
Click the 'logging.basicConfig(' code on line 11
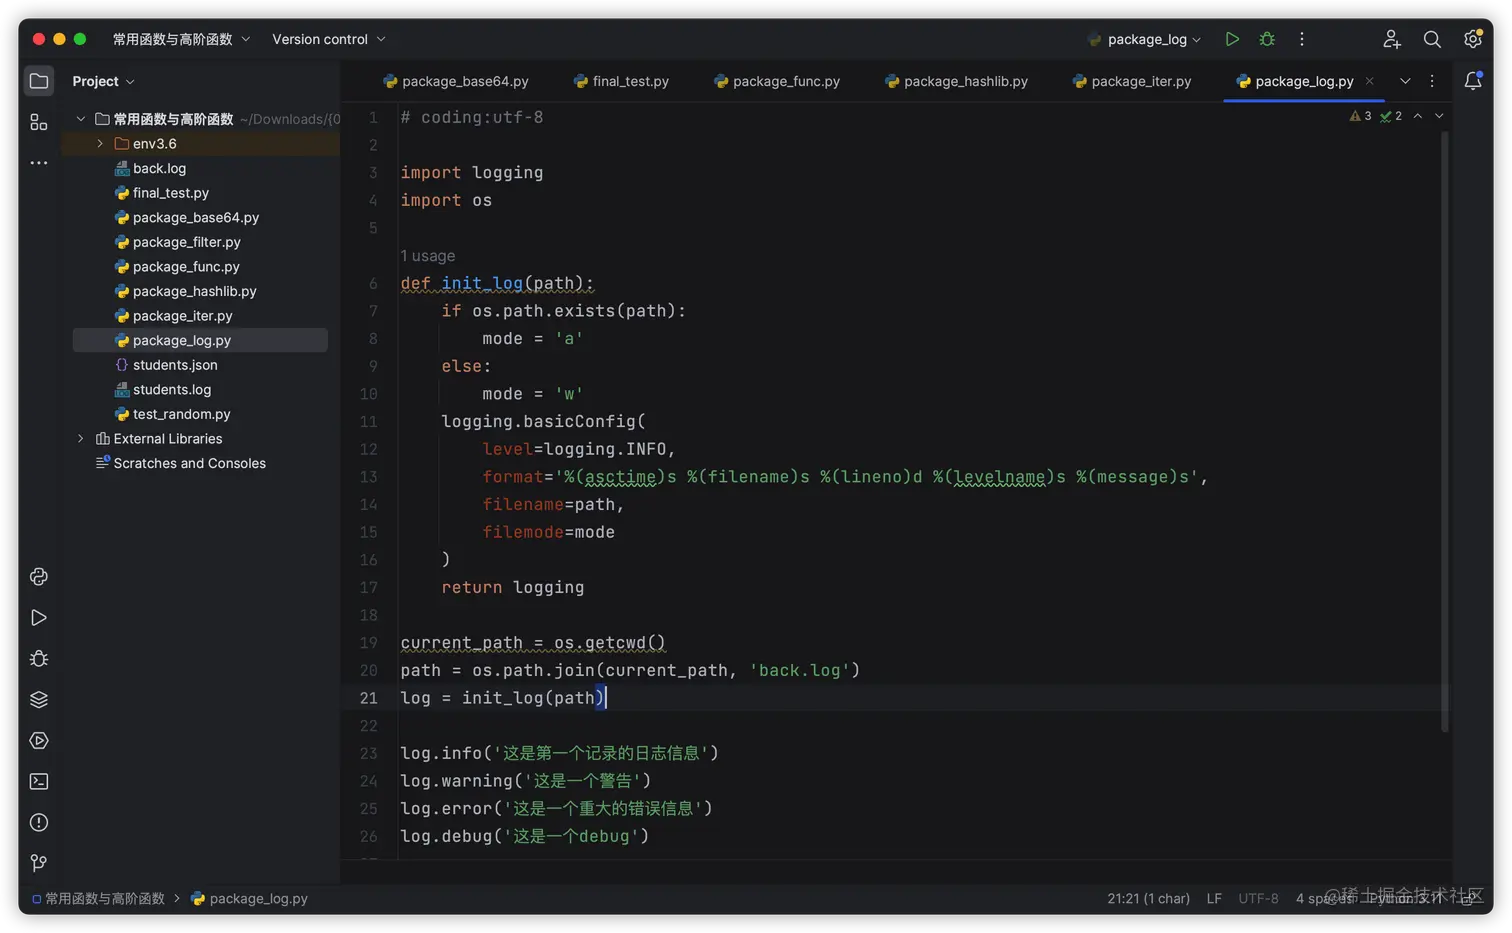(544, 422)
